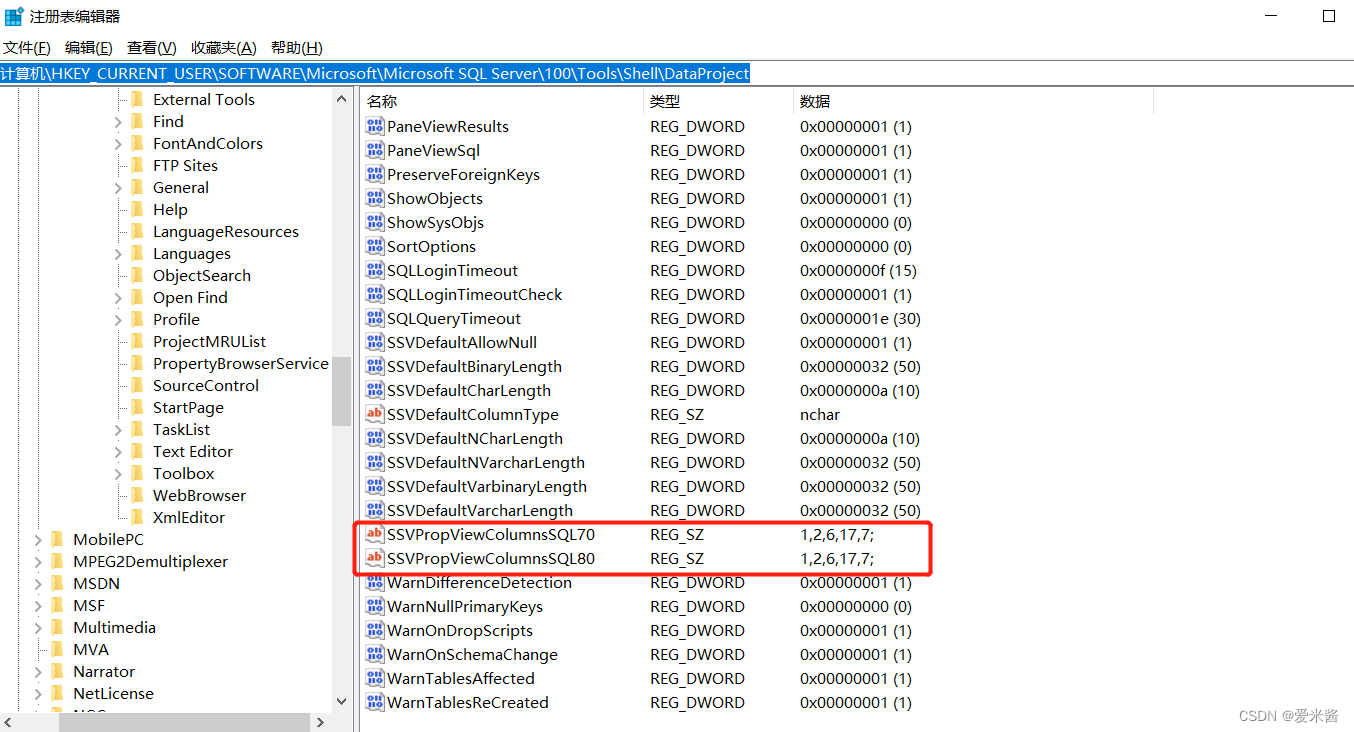Select the PreserveForeignKeys value
The image size is (1354, 732).
pos(465,174)
